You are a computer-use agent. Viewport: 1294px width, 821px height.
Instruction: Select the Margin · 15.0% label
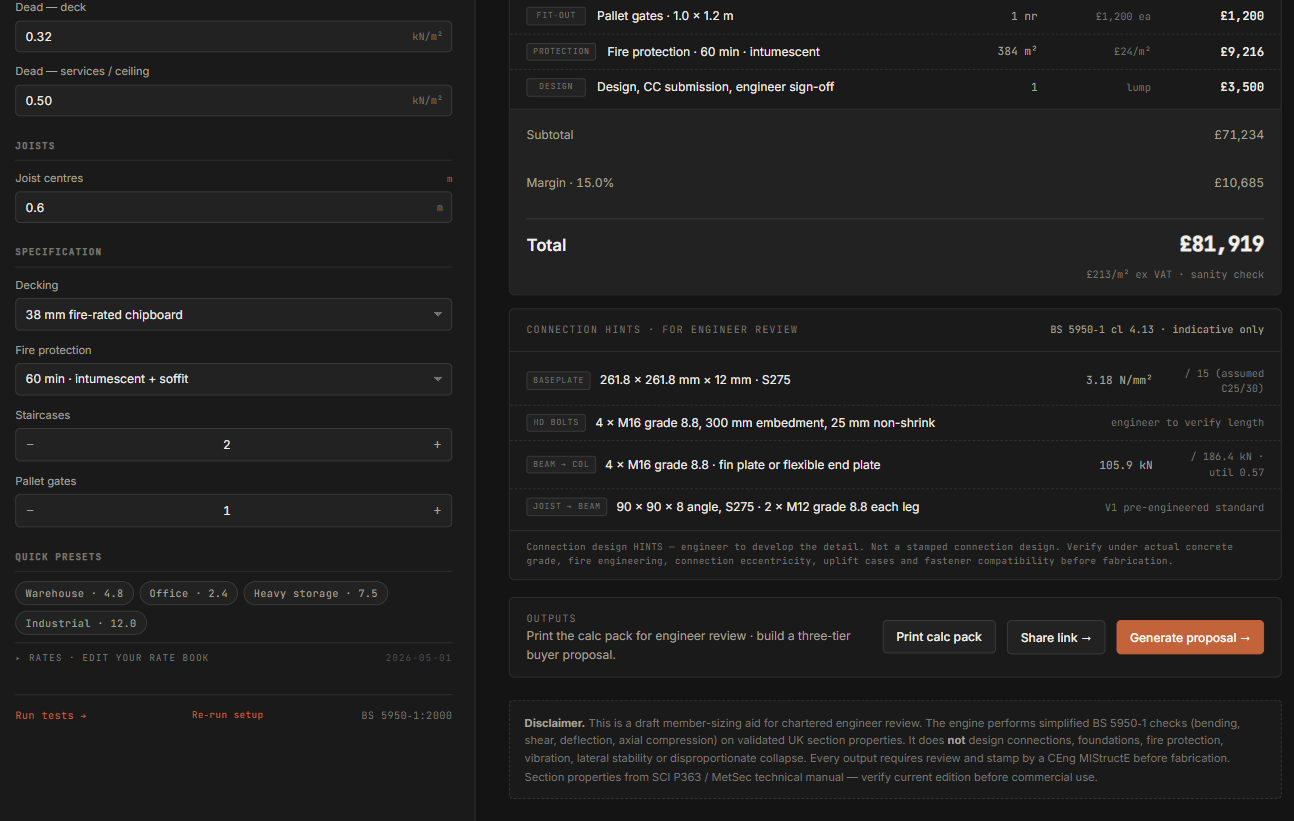[570, 183]
